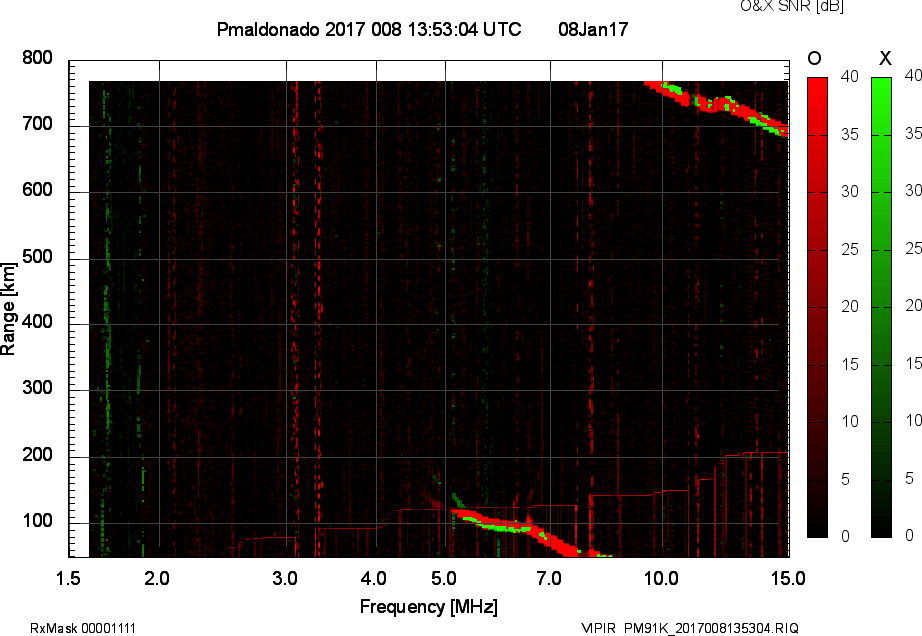The width and height of the screenshot is (922, 636).
Task: Click the 'RxMask 00001111' footer text
Action: coord(82,628)
